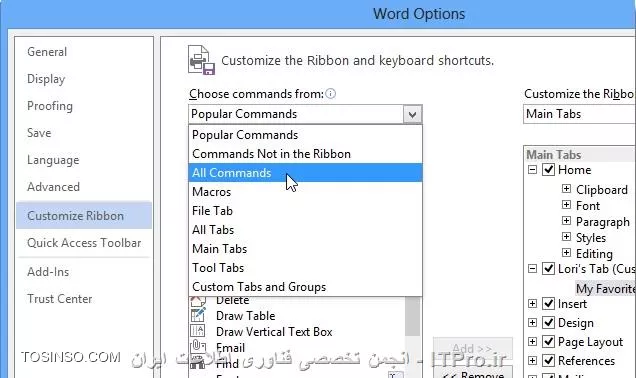Click the info icon beside Choose commands from

pos(331,94)
